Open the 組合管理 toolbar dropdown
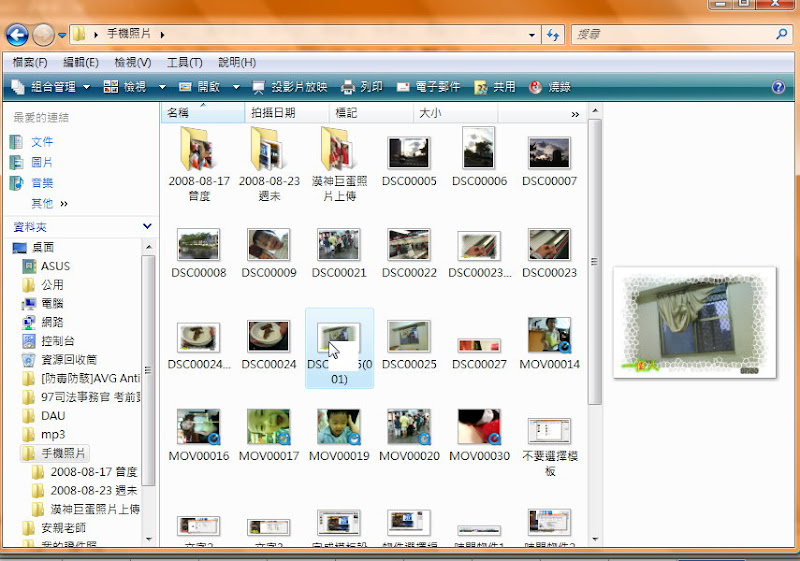 [51, 87]
